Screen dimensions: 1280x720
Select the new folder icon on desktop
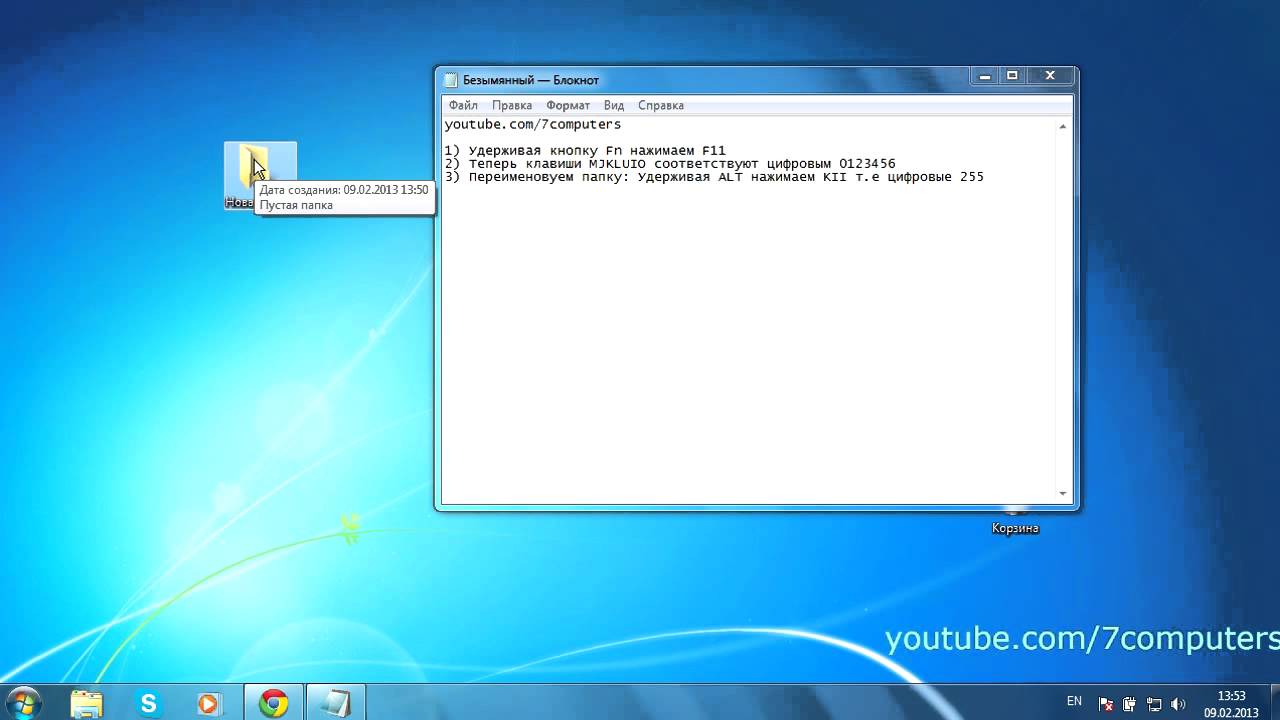coord(260,175)
